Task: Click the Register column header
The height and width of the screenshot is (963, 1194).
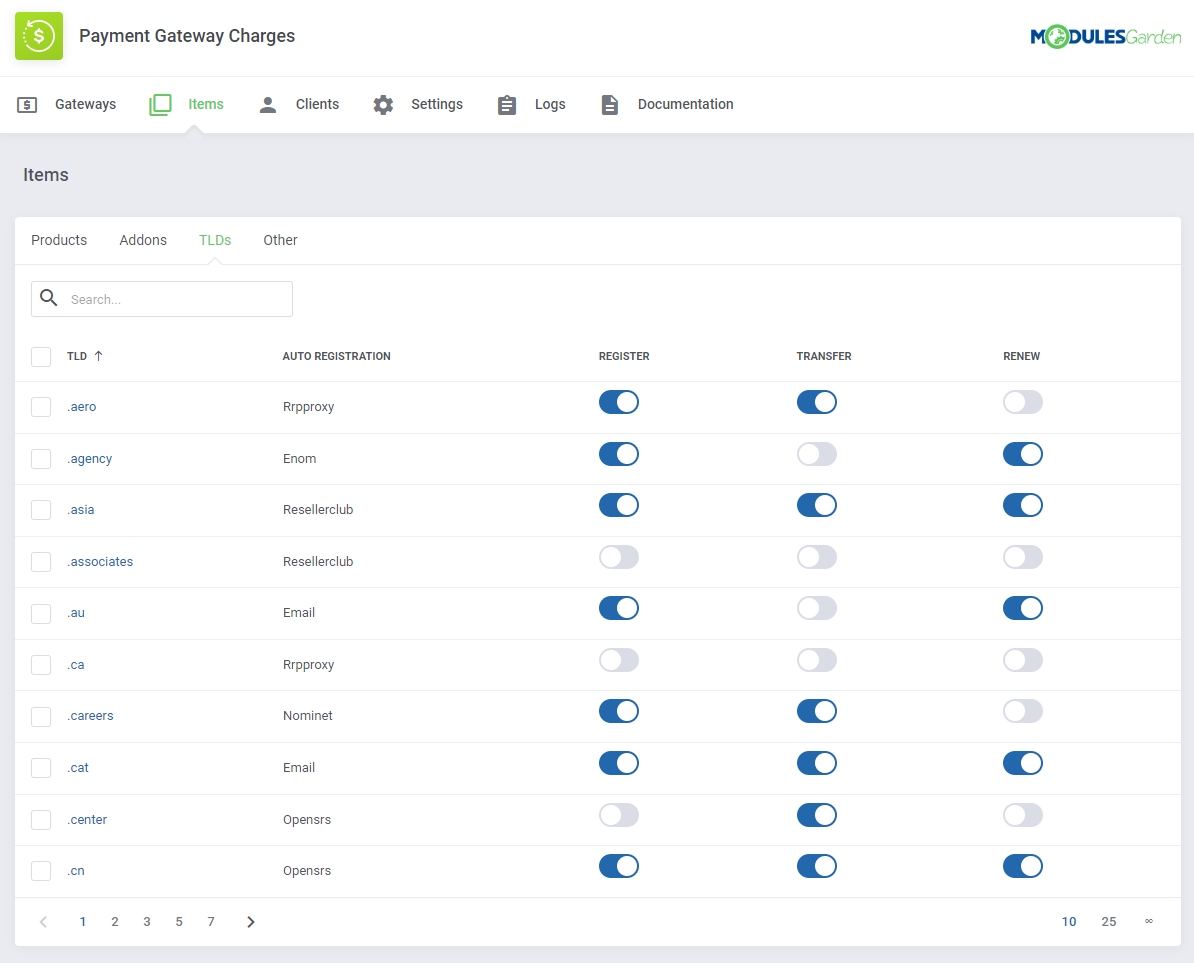Action: tap(624, 356)
